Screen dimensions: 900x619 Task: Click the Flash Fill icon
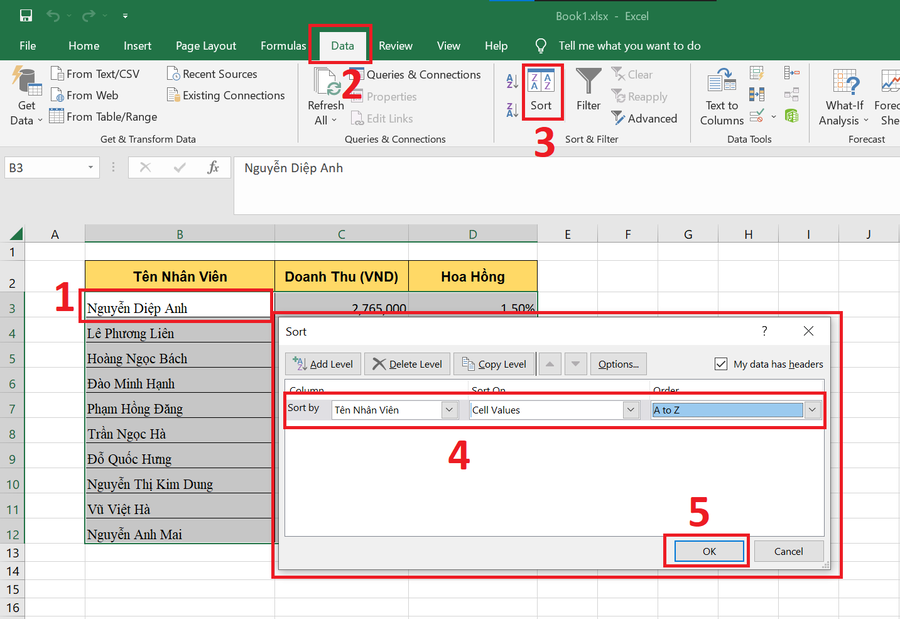pos(757,73)
